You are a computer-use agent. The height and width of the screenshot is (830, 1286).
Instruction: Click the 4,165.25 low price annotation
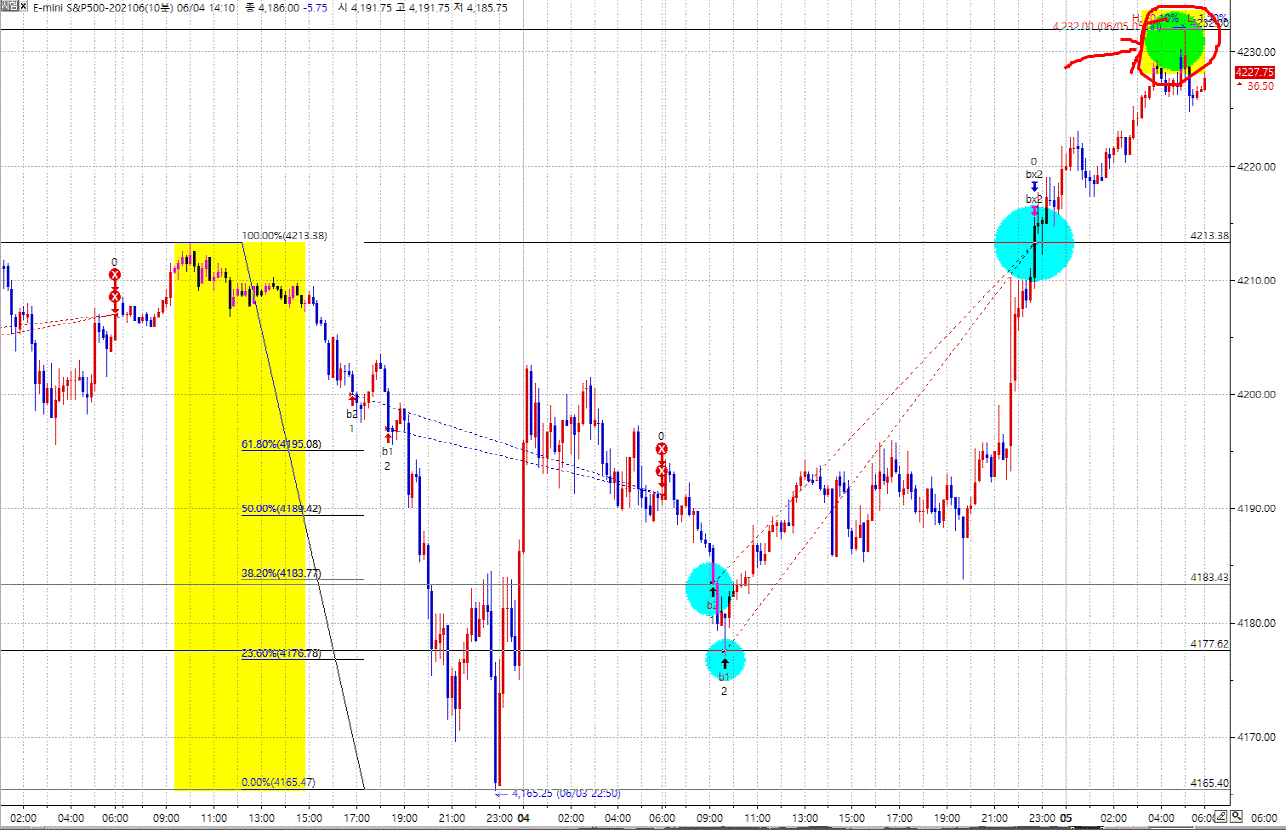click(565, 794)
